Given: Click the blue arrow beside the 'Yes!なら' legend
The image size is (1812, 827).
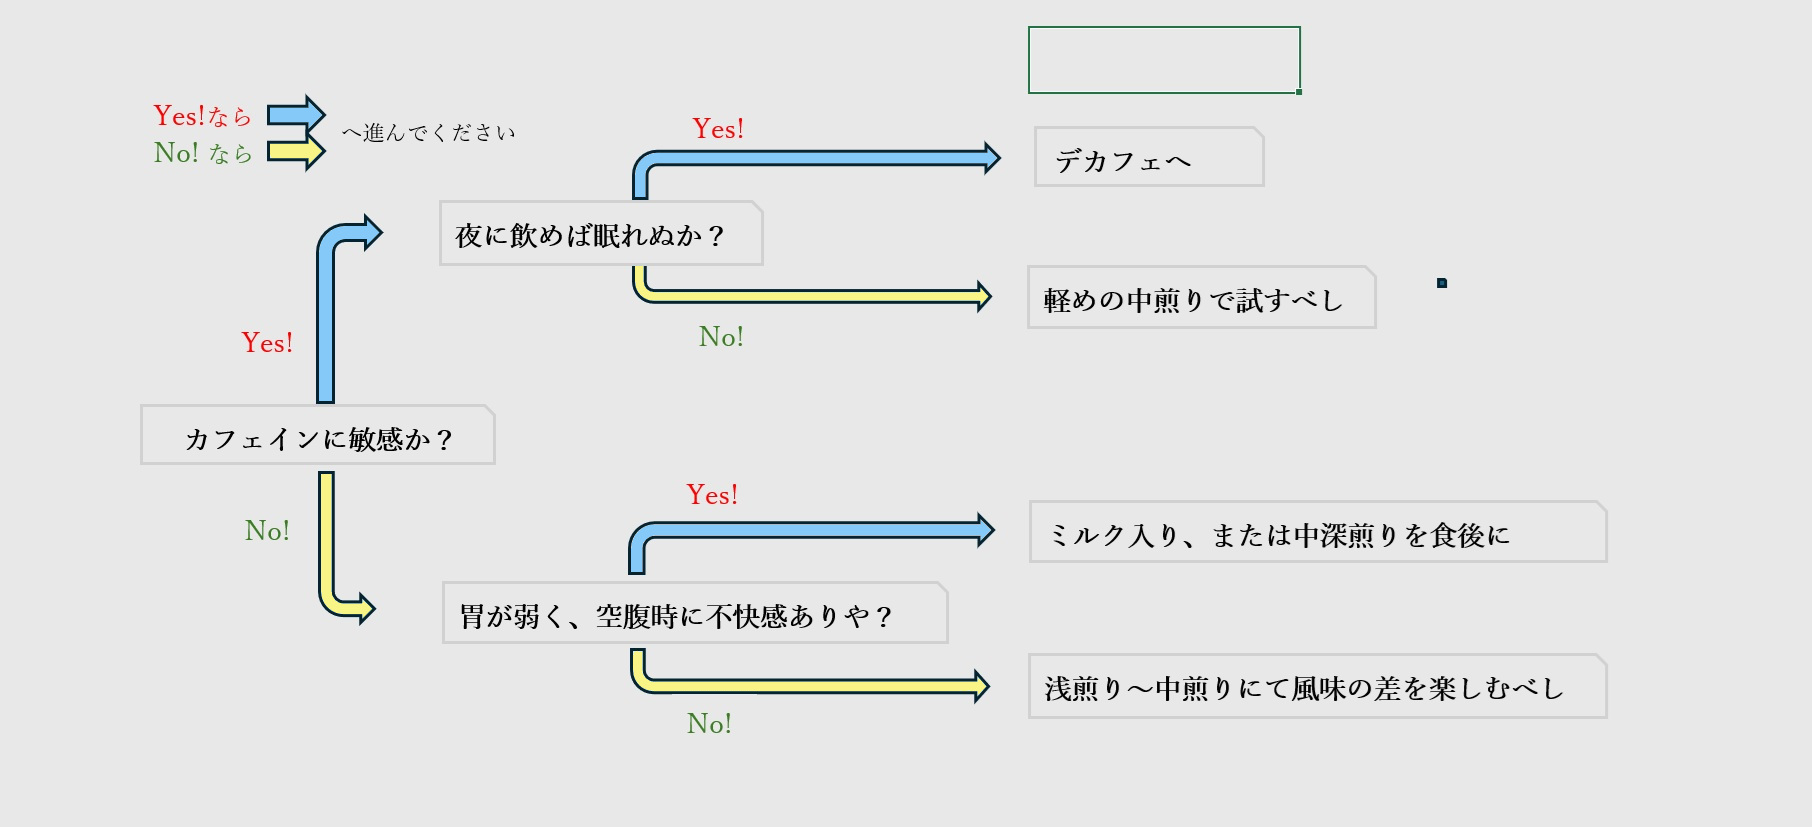Looking at the screenshot, I should pos(296,115).
